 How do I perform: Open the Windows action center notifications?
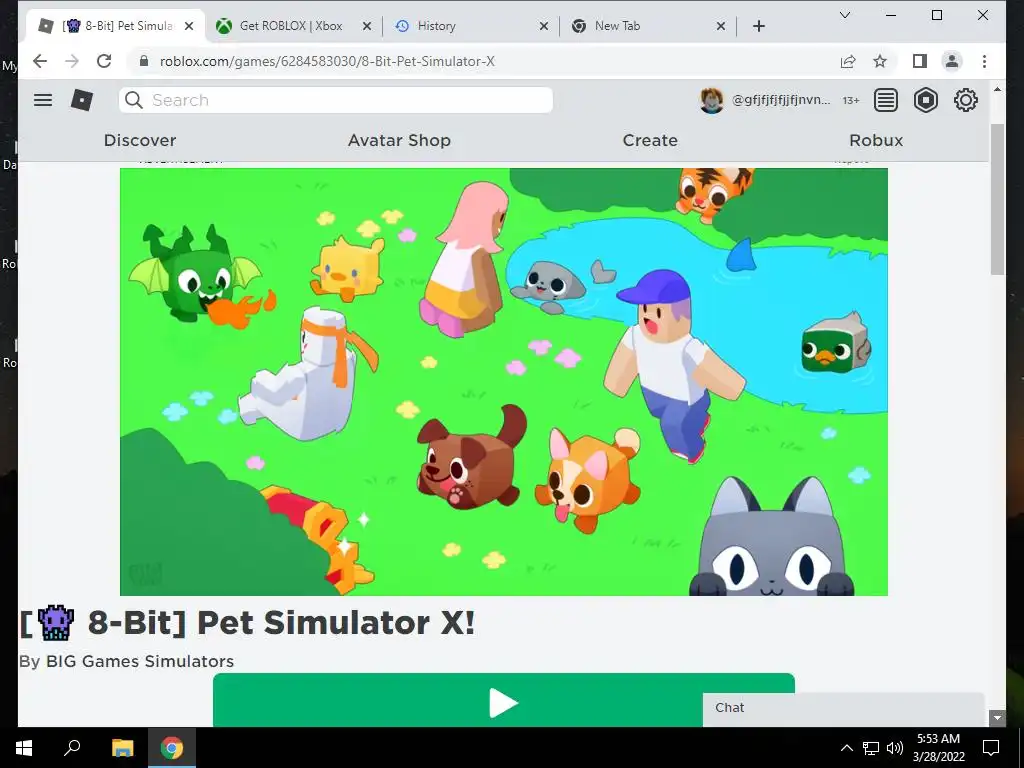(991, 748)
